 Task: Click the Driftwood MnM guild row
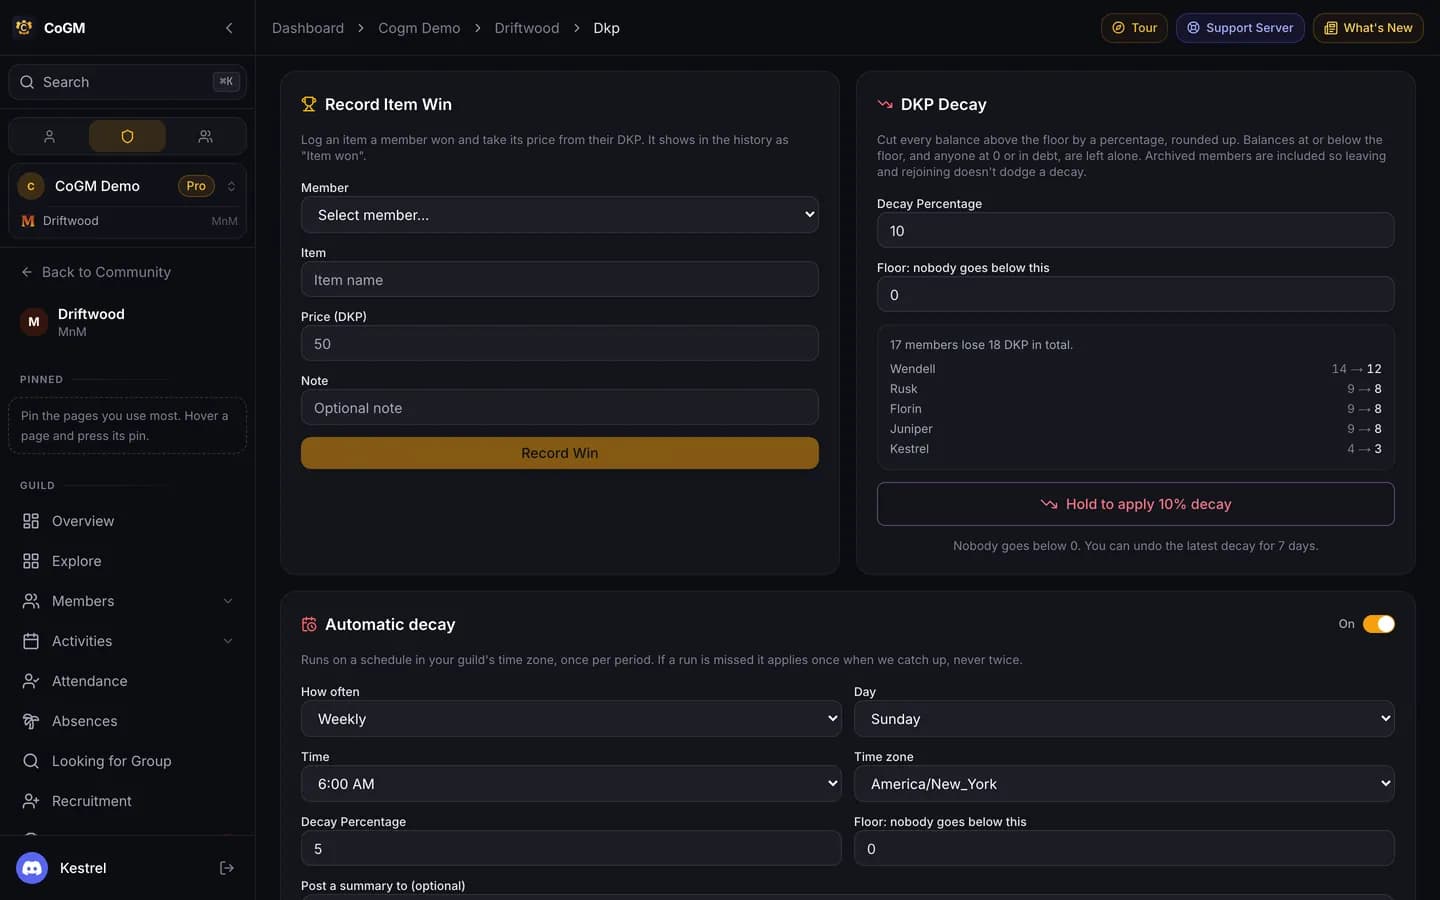pyautogui.click(x=127, y=221)
